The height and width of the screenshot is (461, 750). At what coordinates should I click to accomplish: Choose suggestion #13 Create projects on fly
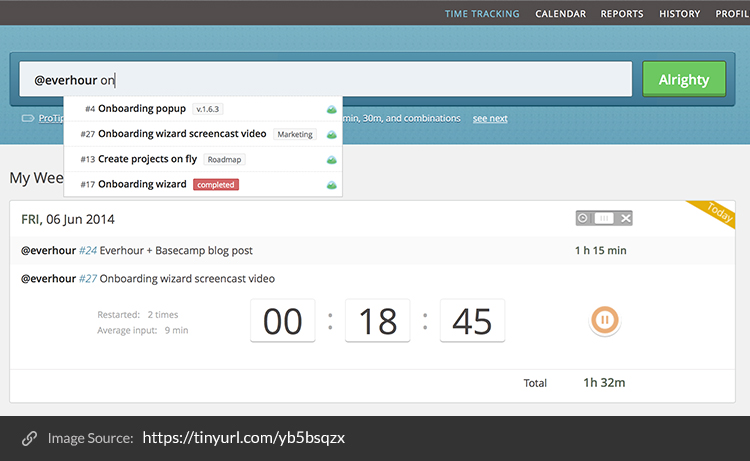tap(203, 159)
